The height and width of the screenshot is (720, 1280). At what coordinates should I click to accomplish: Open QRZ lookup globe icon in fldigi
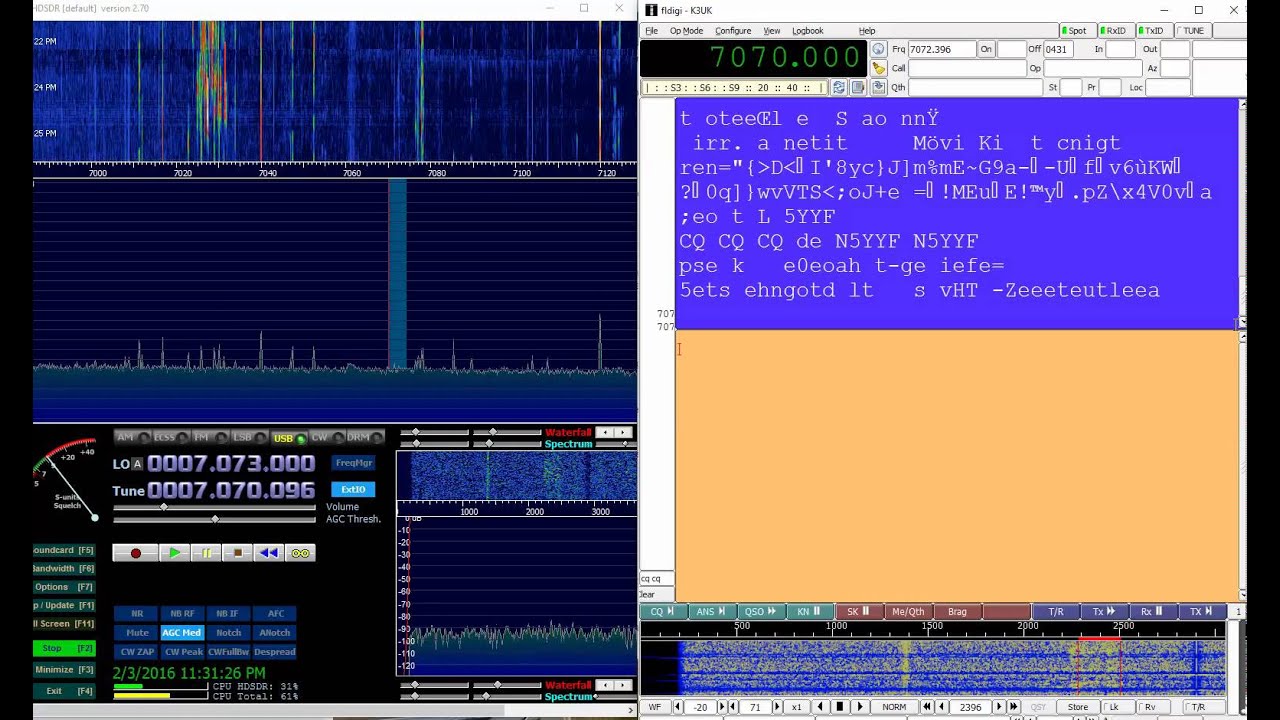878,49
